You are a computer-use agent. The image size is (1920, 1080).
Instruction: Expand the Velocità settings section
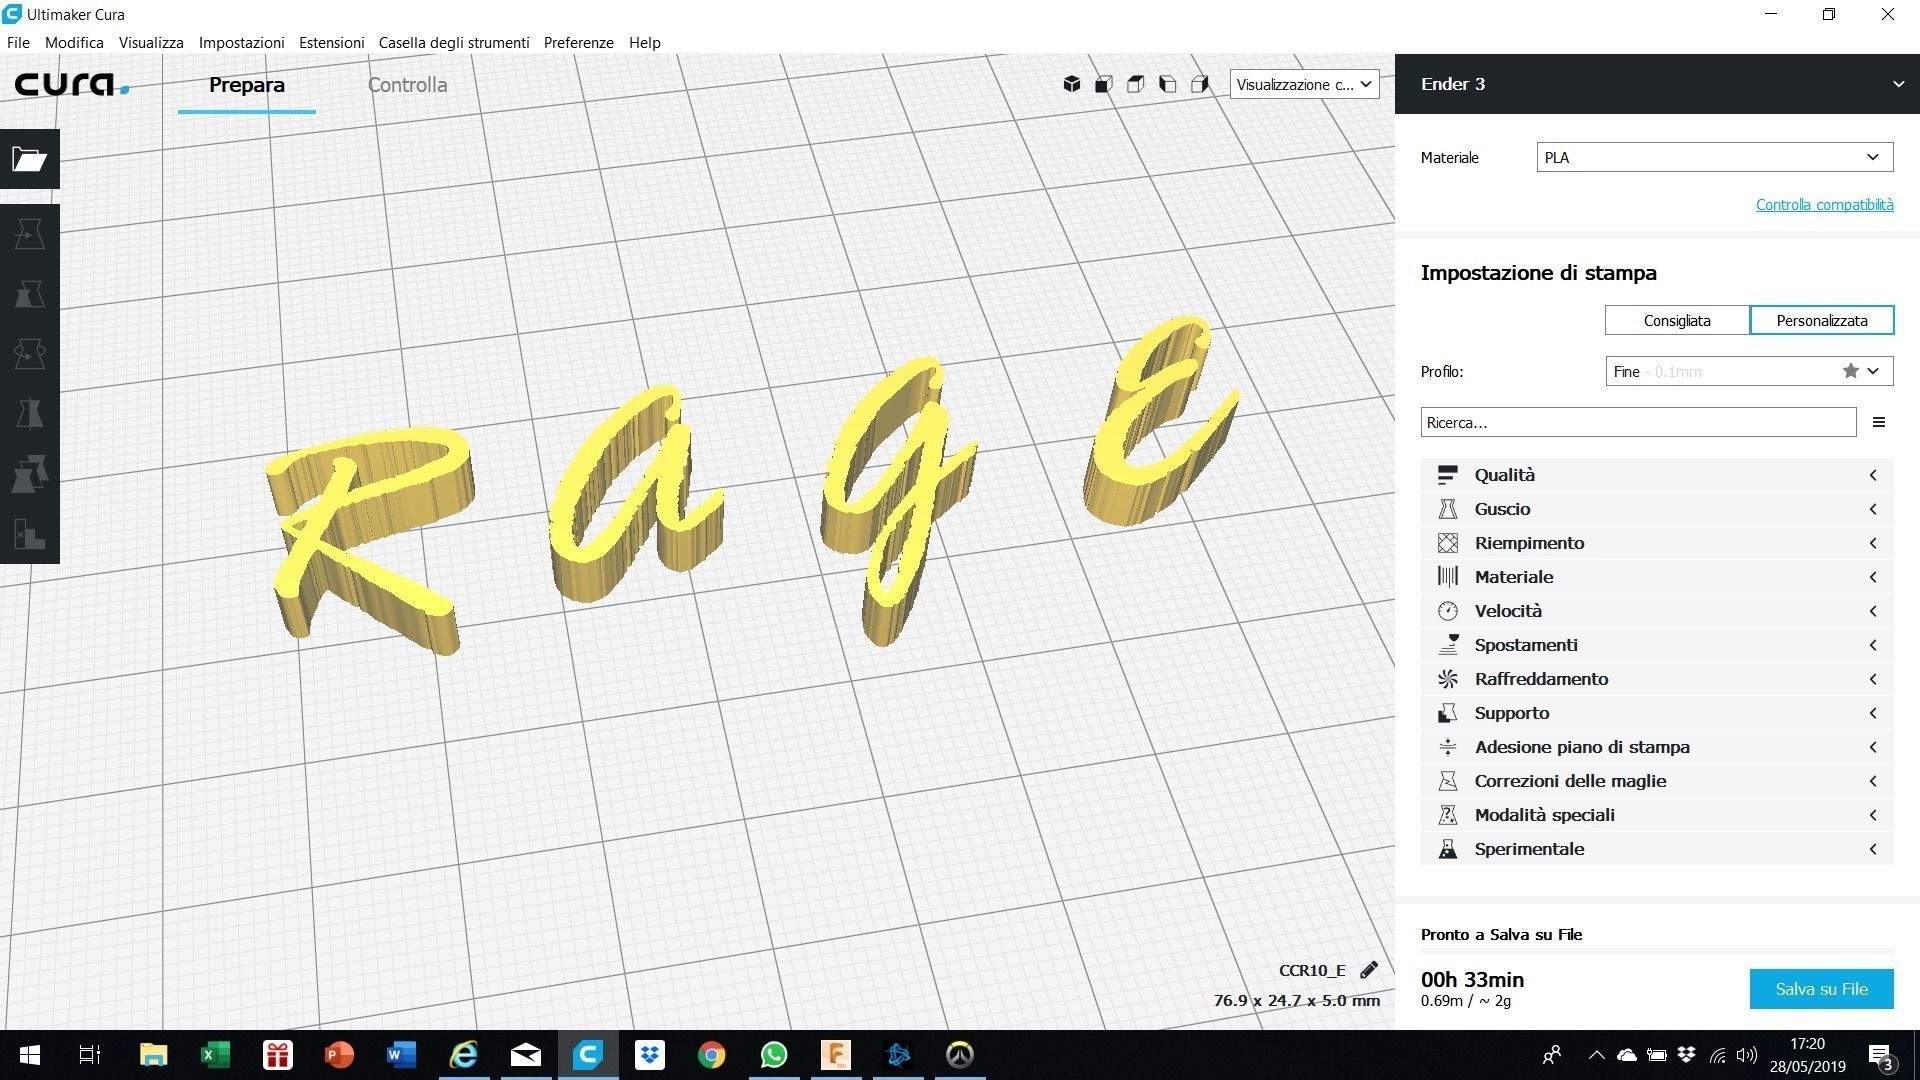(1657, 611)
